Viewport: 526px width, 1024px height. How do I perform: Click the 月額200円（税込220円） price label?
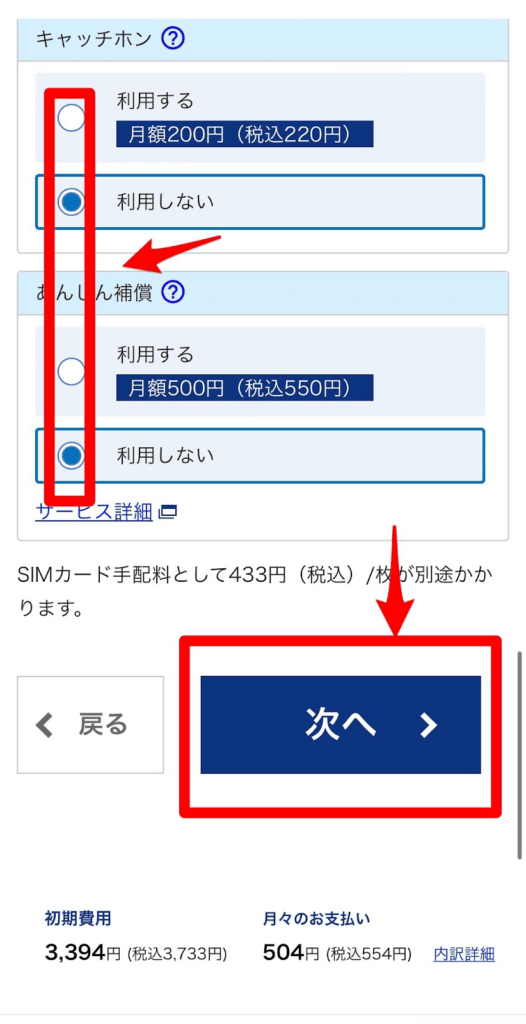coord(244,134)
